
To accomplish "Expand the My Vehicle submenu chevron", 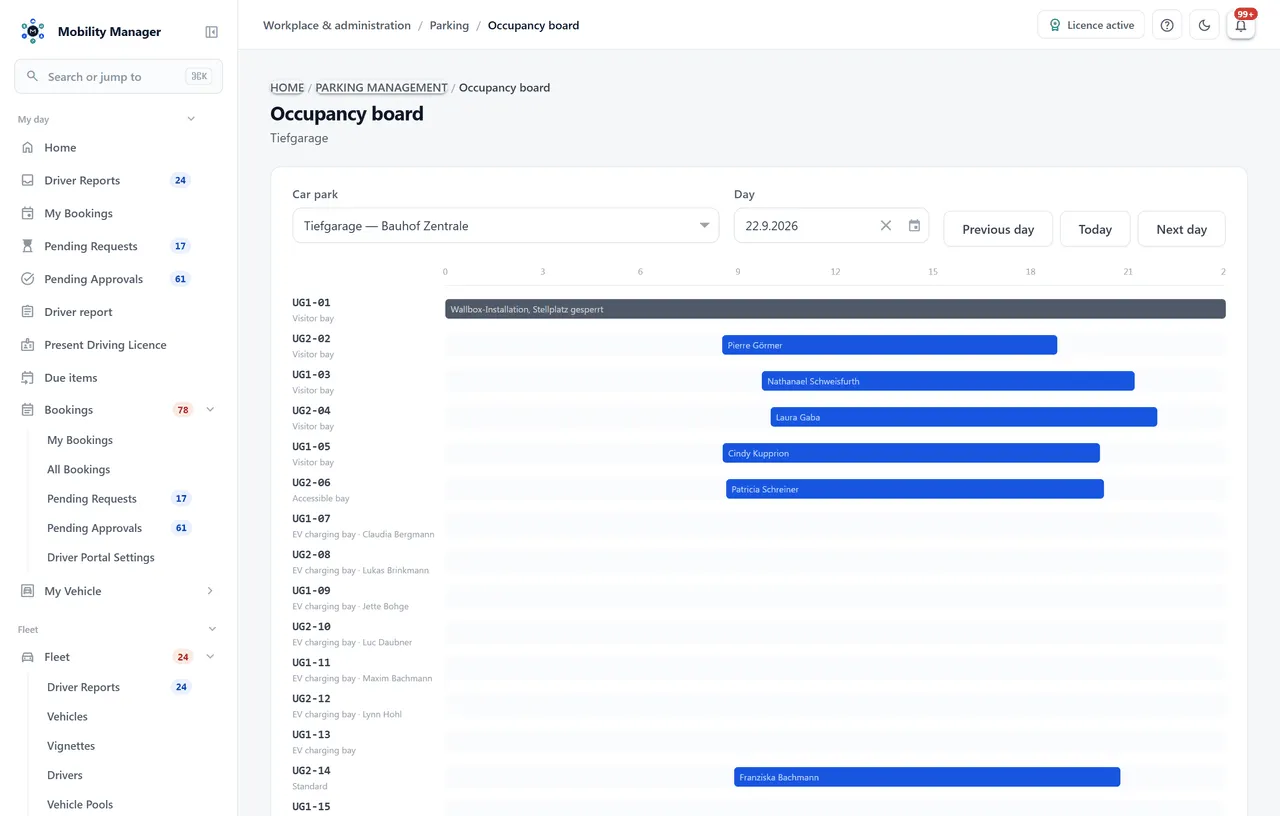I will [x=210, y=591].
